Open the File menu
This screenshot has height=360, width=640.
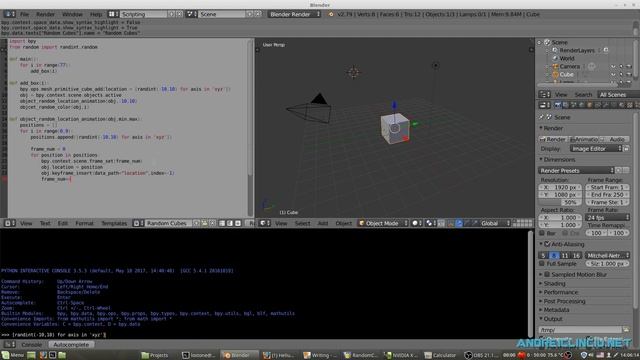coord(24,14)
